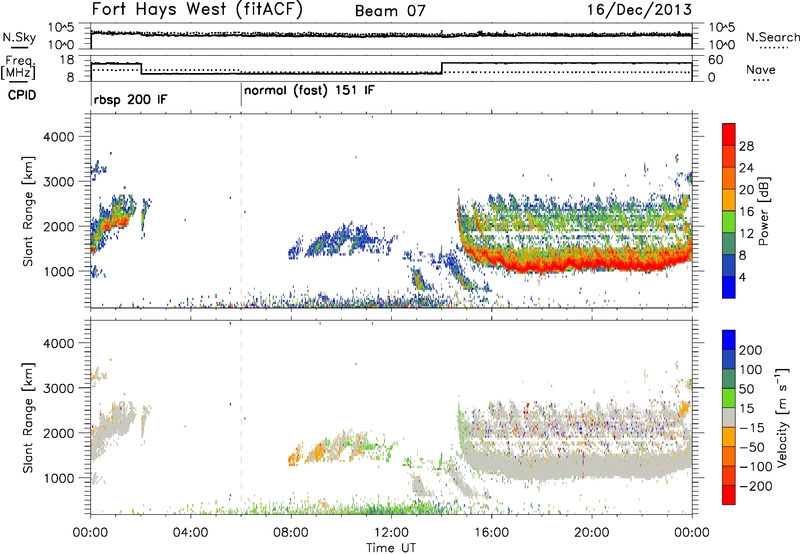Click the '1000' tick on velocity panel axis
Viewport: 800px width, 554px height.
(58, 478)
